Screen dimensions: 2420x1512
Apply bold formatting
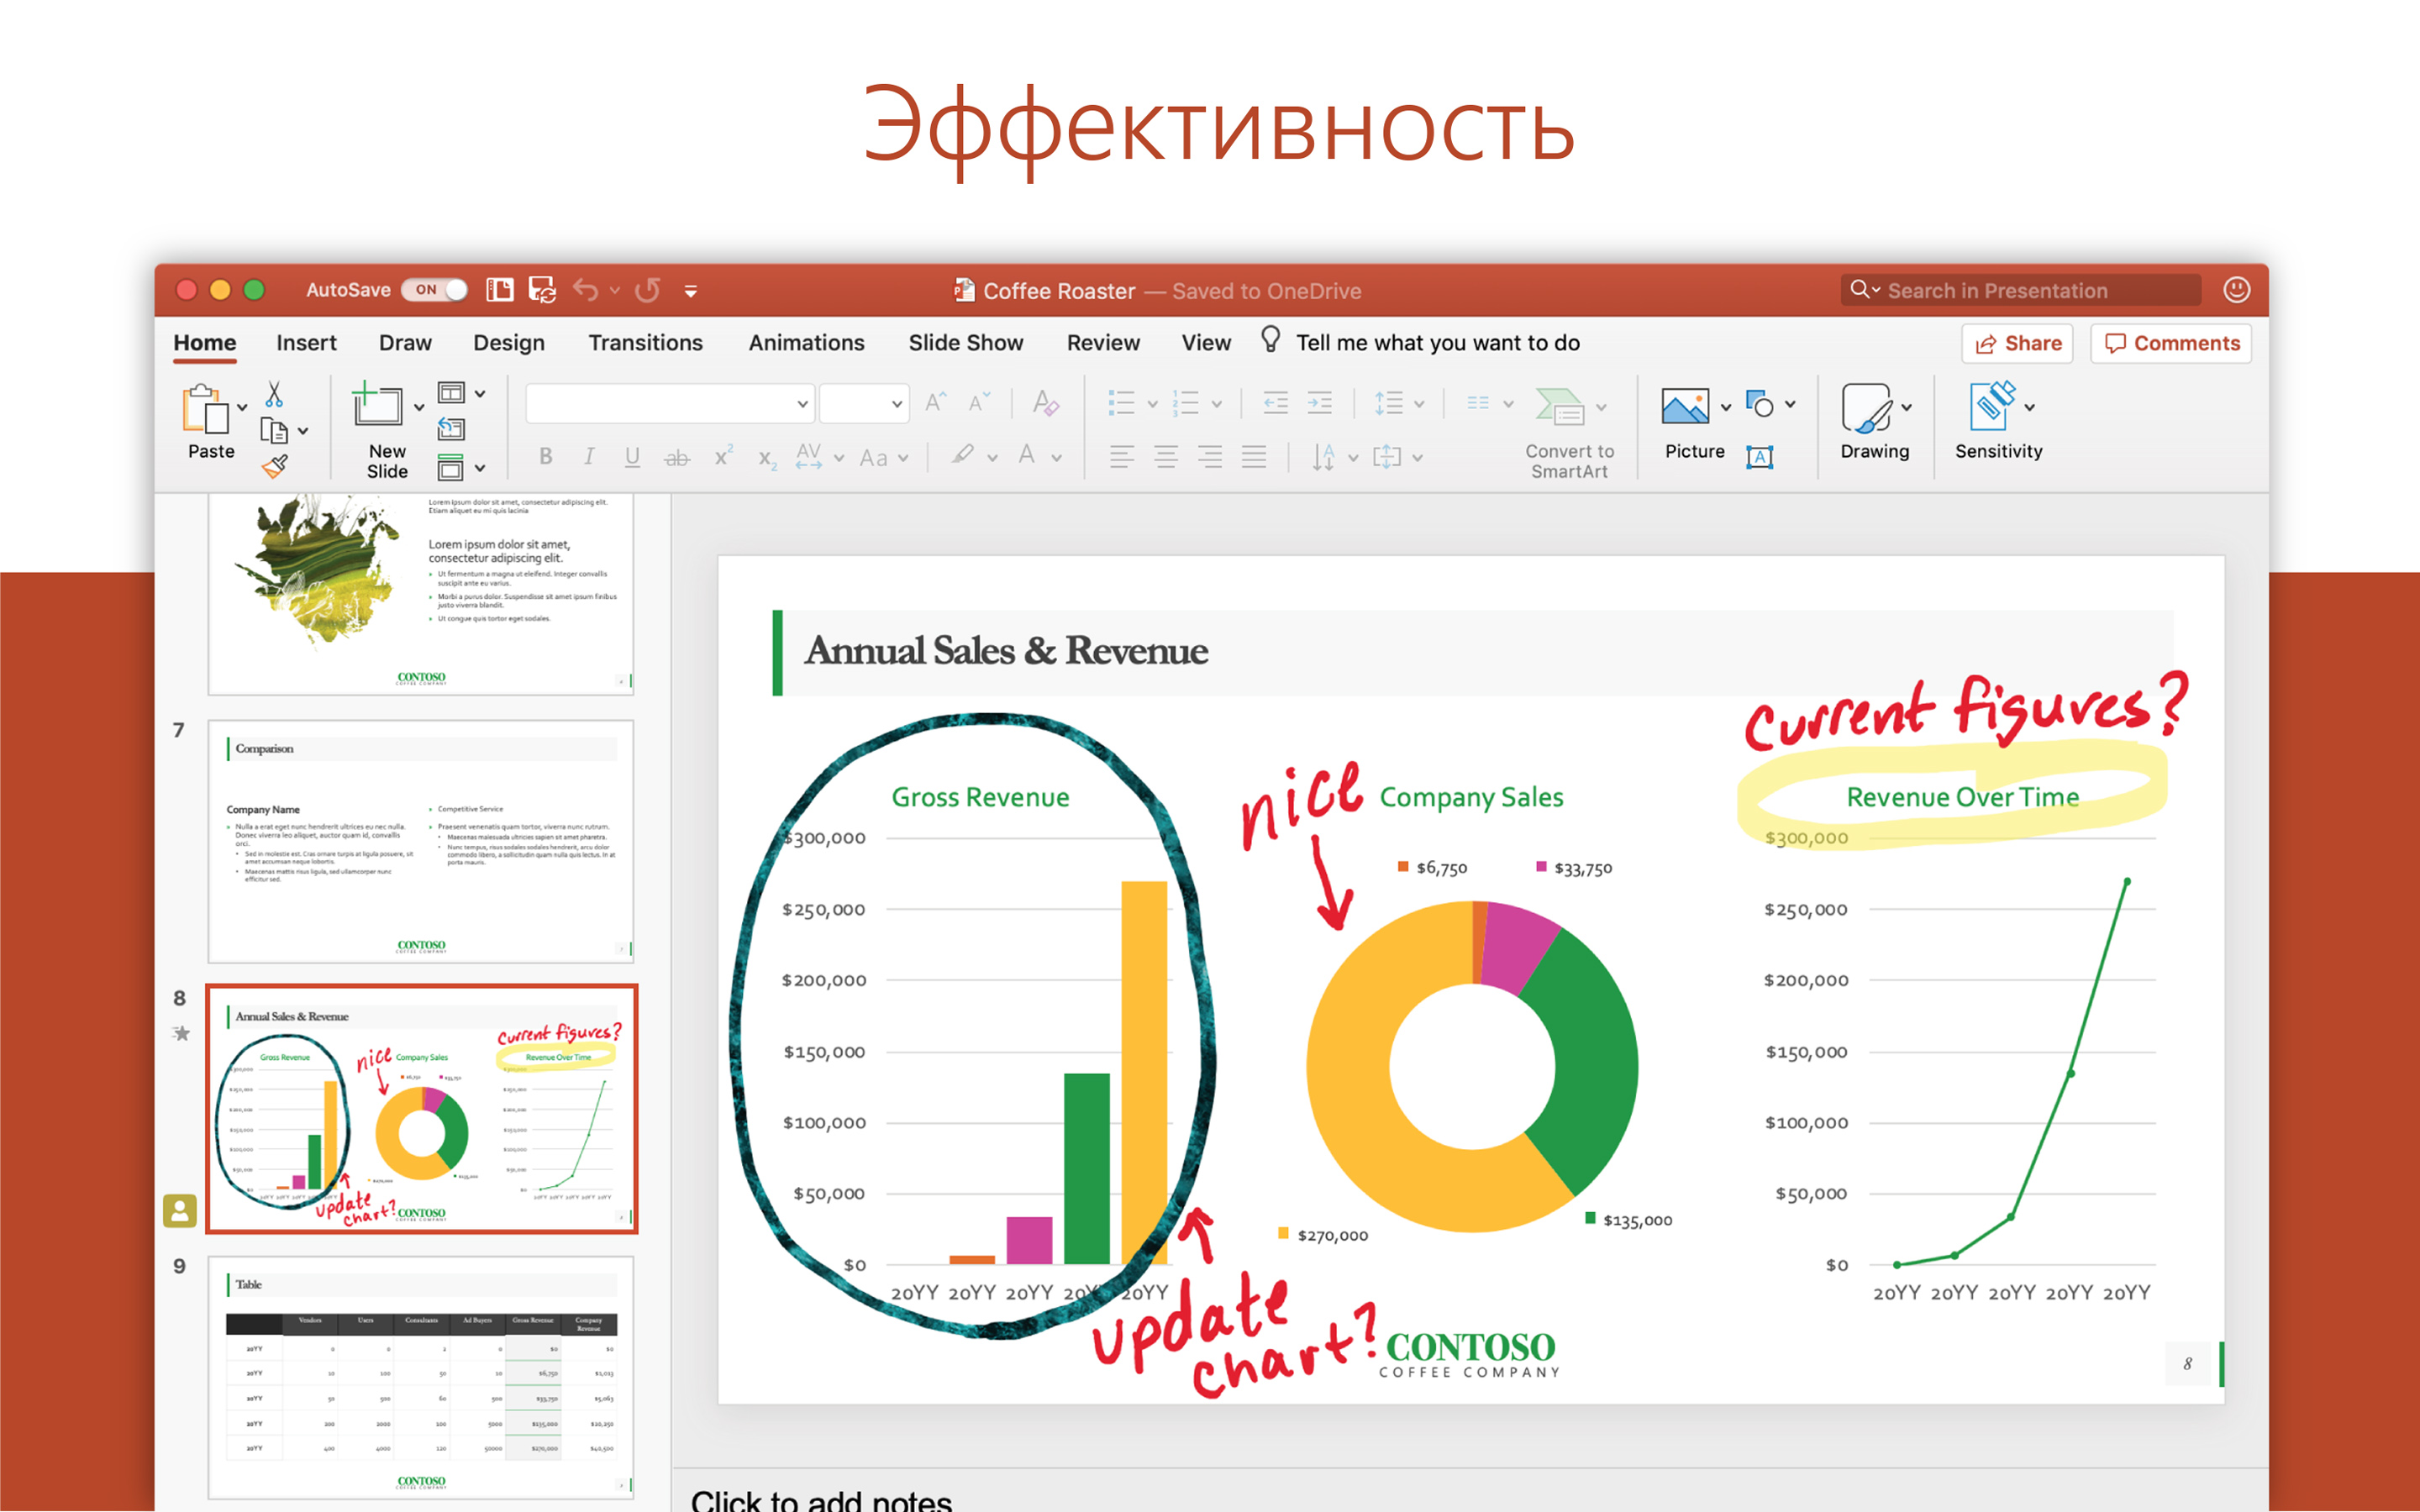pos(545,456)
